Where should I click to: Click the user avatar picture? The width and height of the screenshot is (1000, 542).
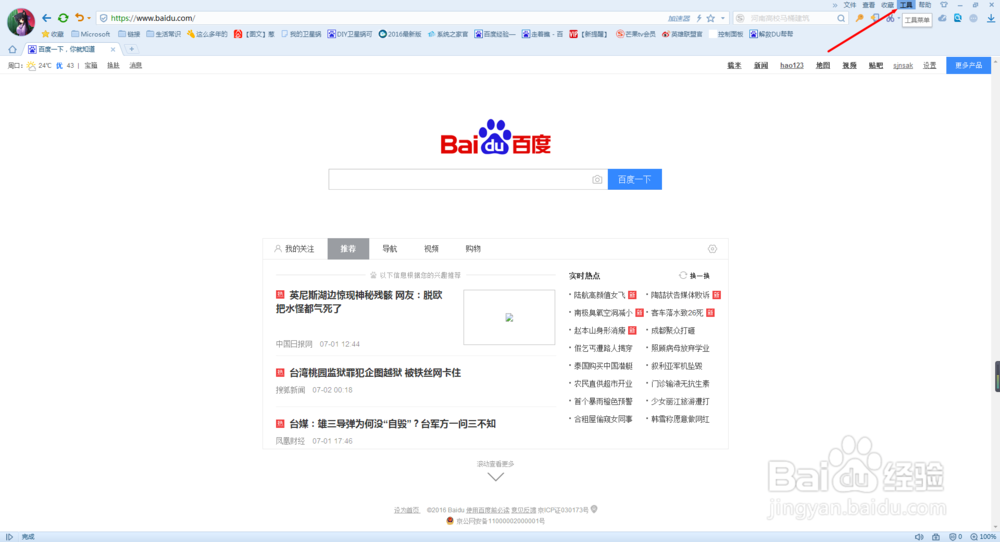pos(20,22)
